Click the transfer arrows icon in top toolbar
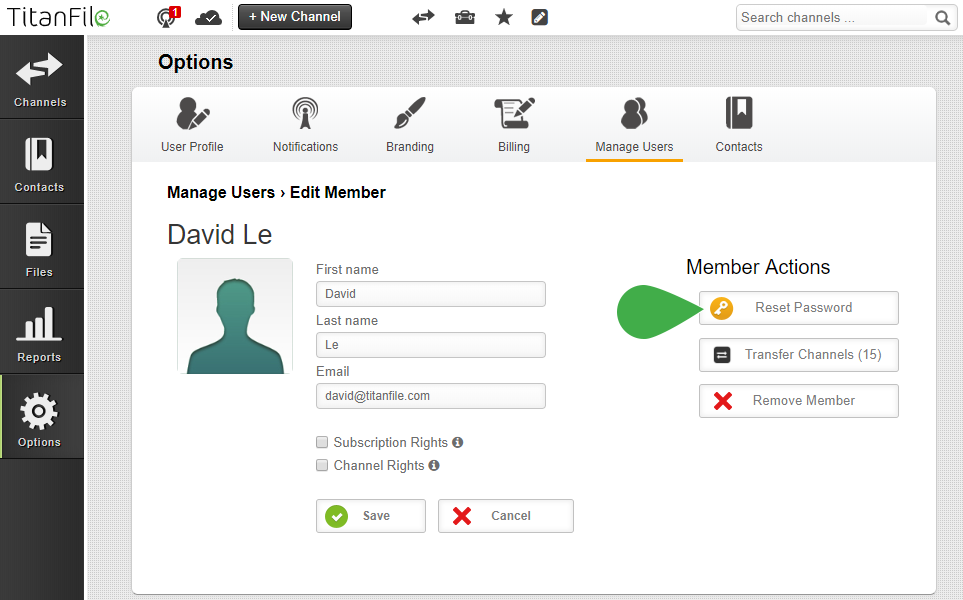 tap(423, 17)
